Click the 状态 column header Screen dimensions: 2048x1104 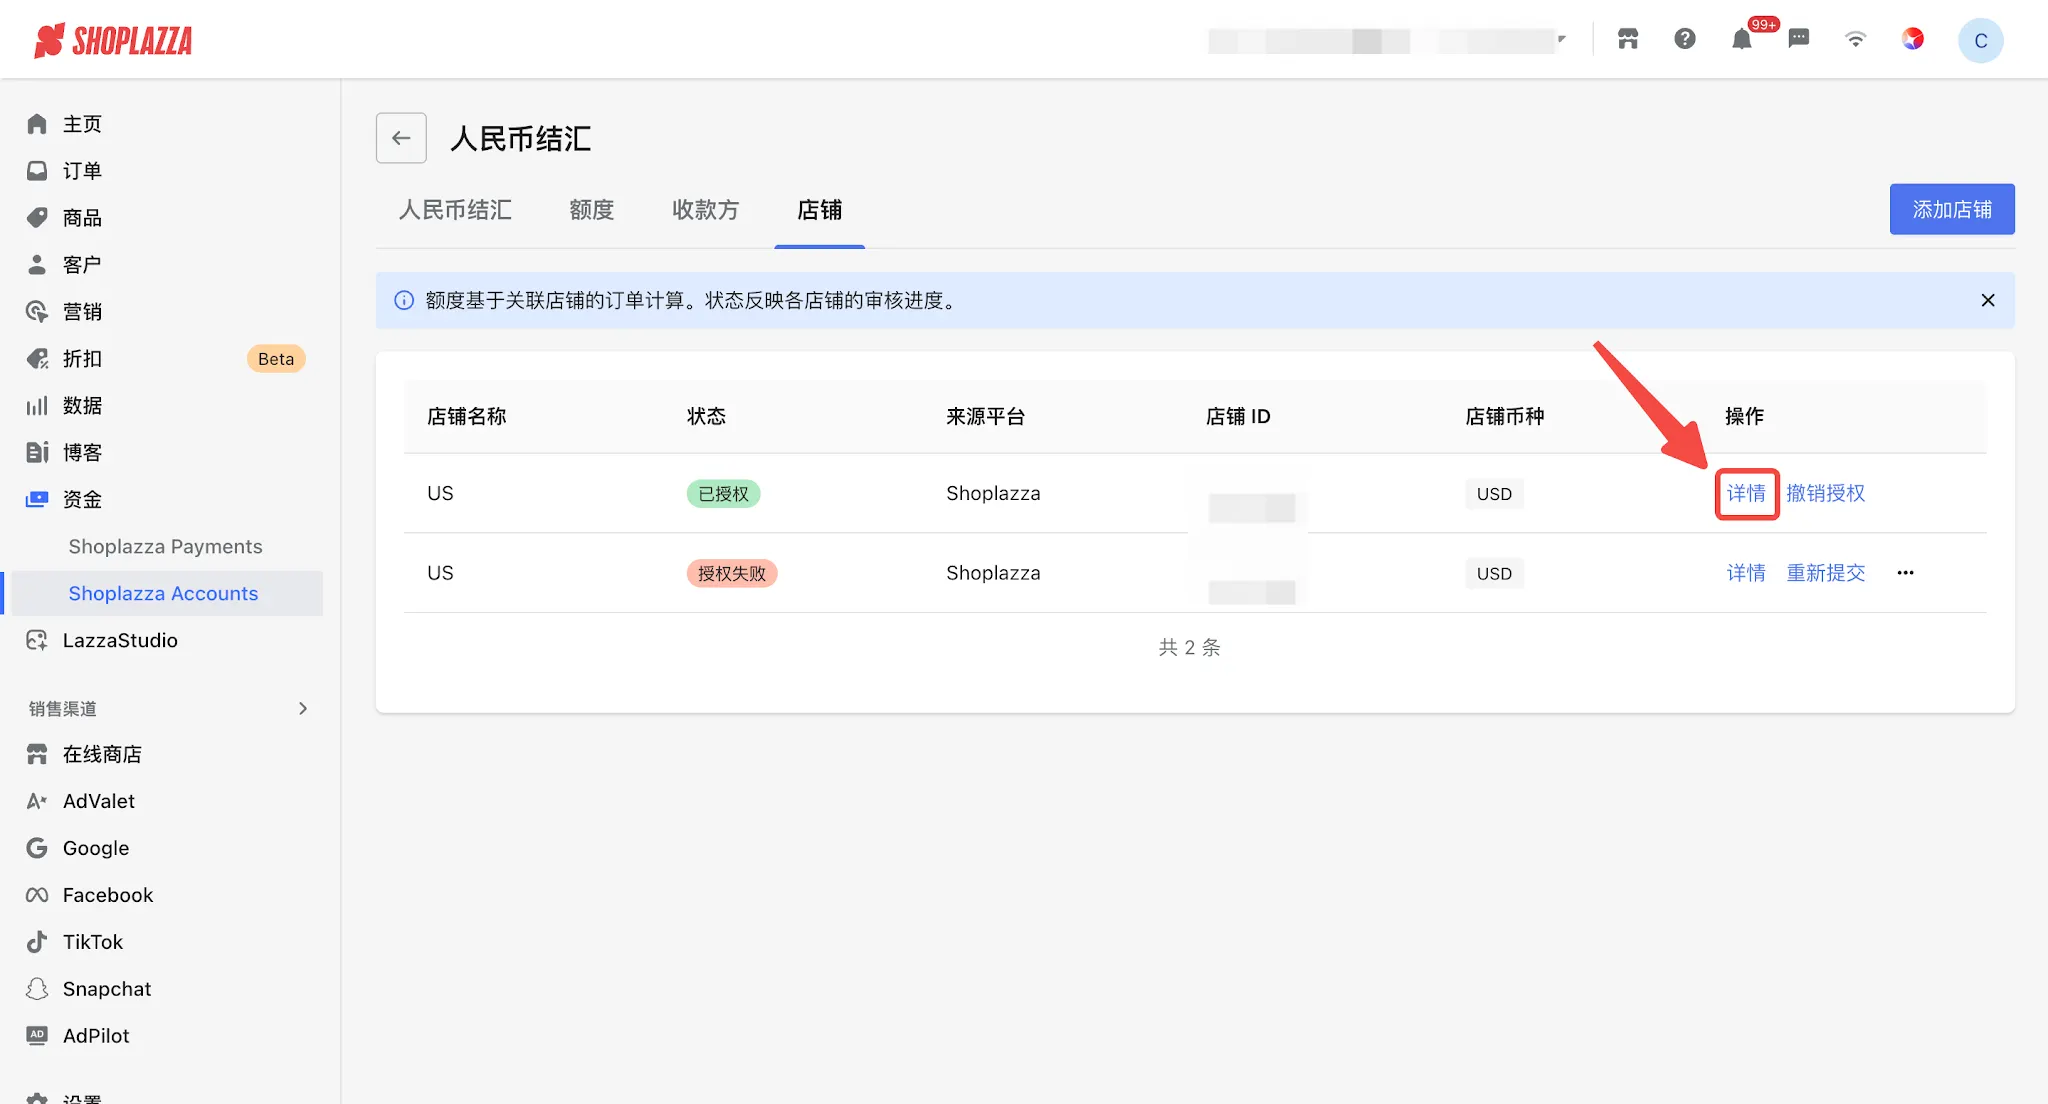(x=706, y=416)
